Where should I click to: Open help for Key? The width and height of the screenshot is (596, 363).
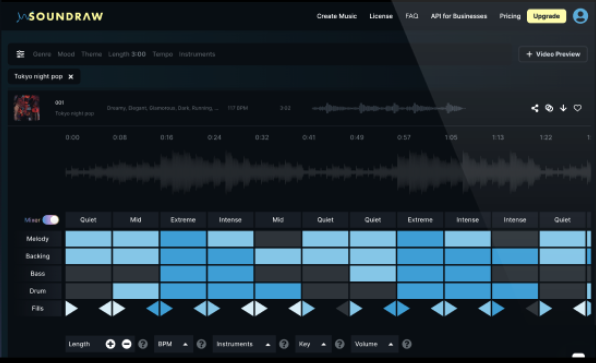(x=340, y=344)
